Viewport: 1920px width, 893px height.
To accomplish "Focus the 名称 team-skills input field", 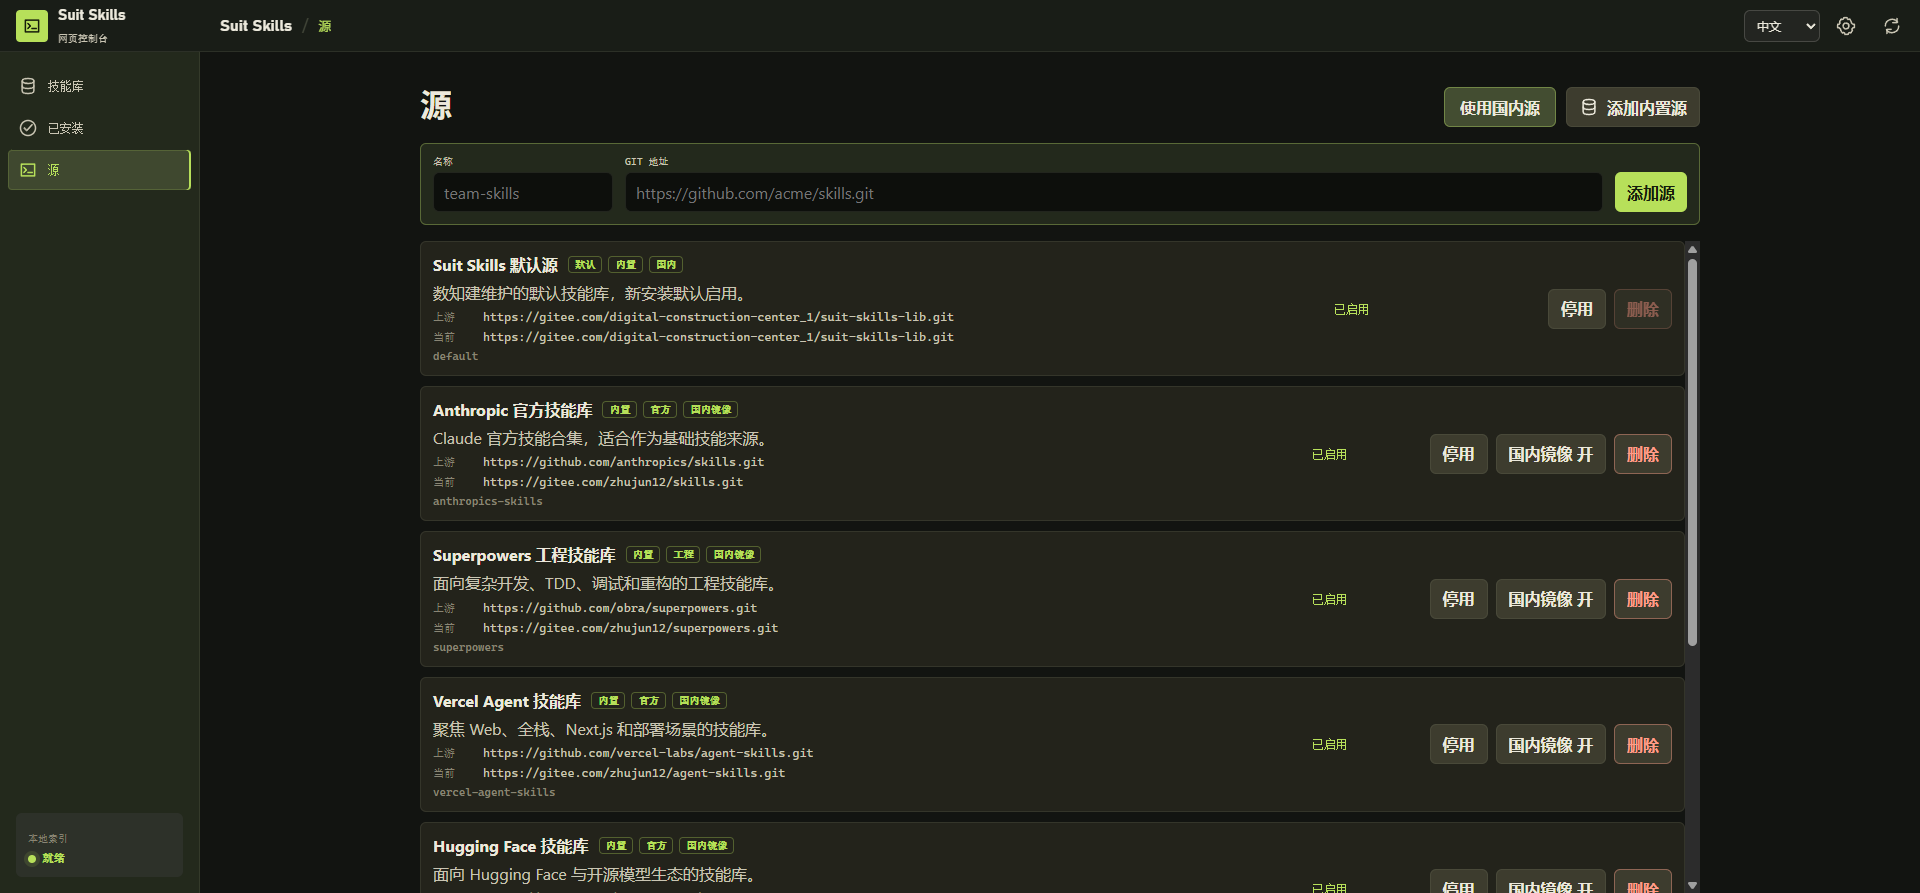I will 522,193.
